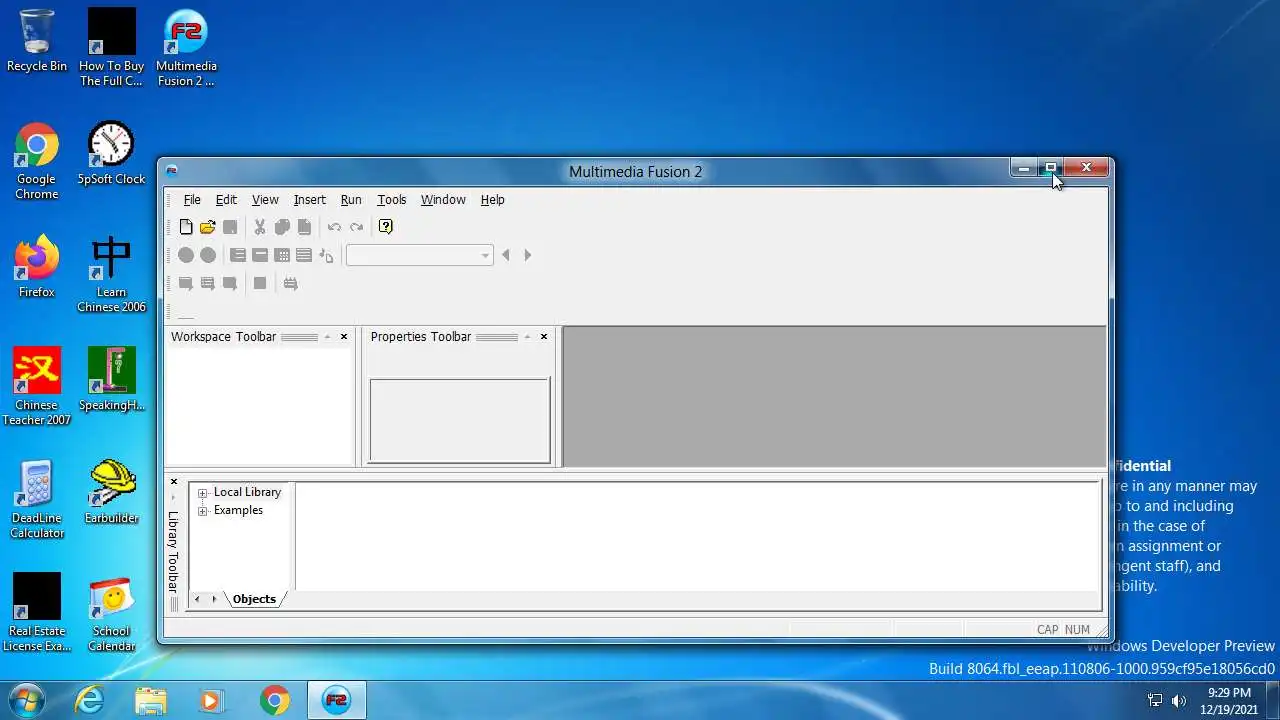Close the Properties Toolbar panel
Viewport: 1280px width, 720px height.
[544, 337]
